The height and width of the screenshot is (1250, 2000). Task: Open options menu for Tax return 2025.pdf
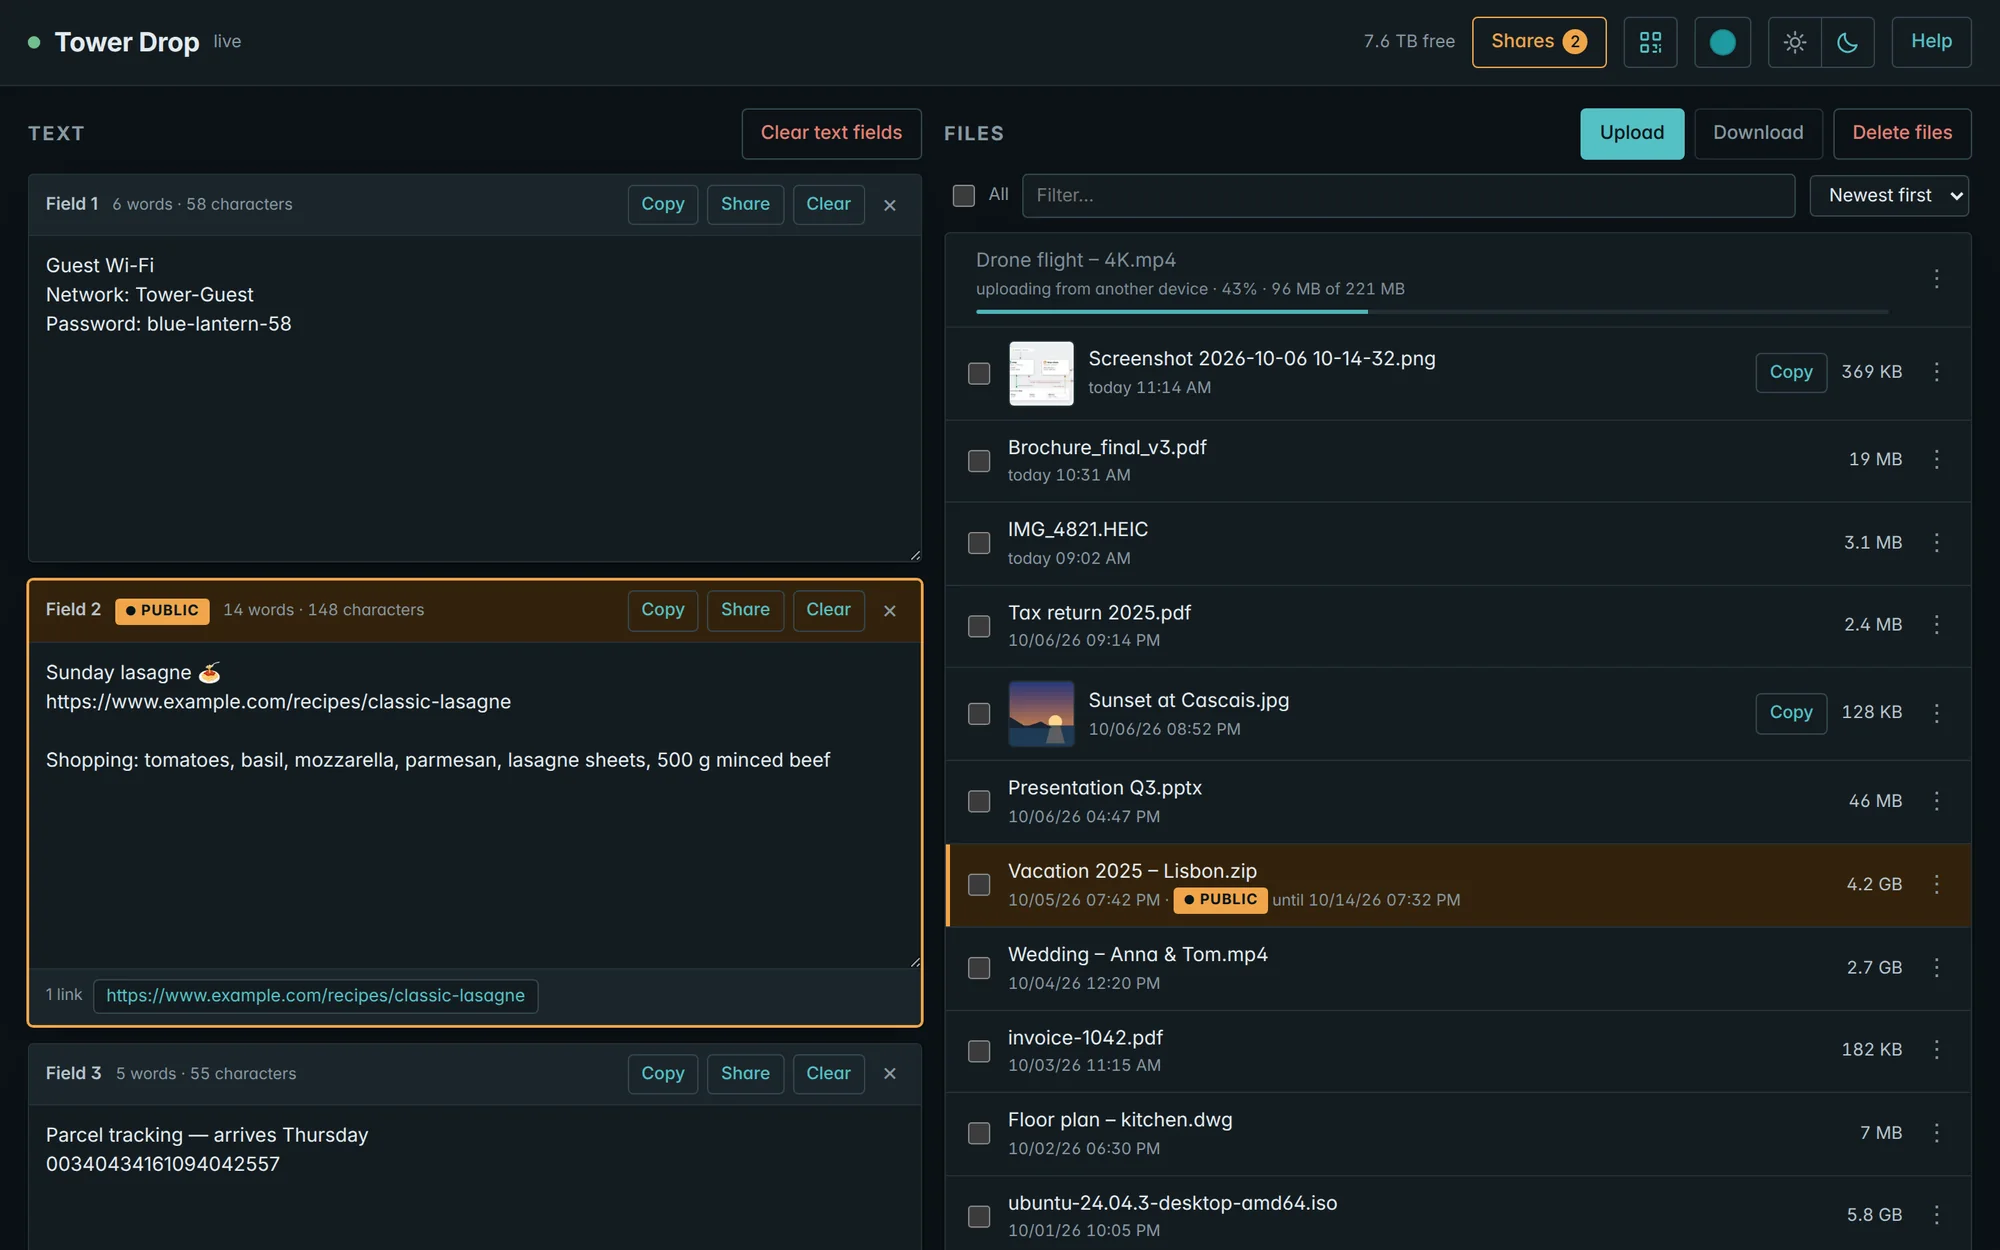(1937, 625)
